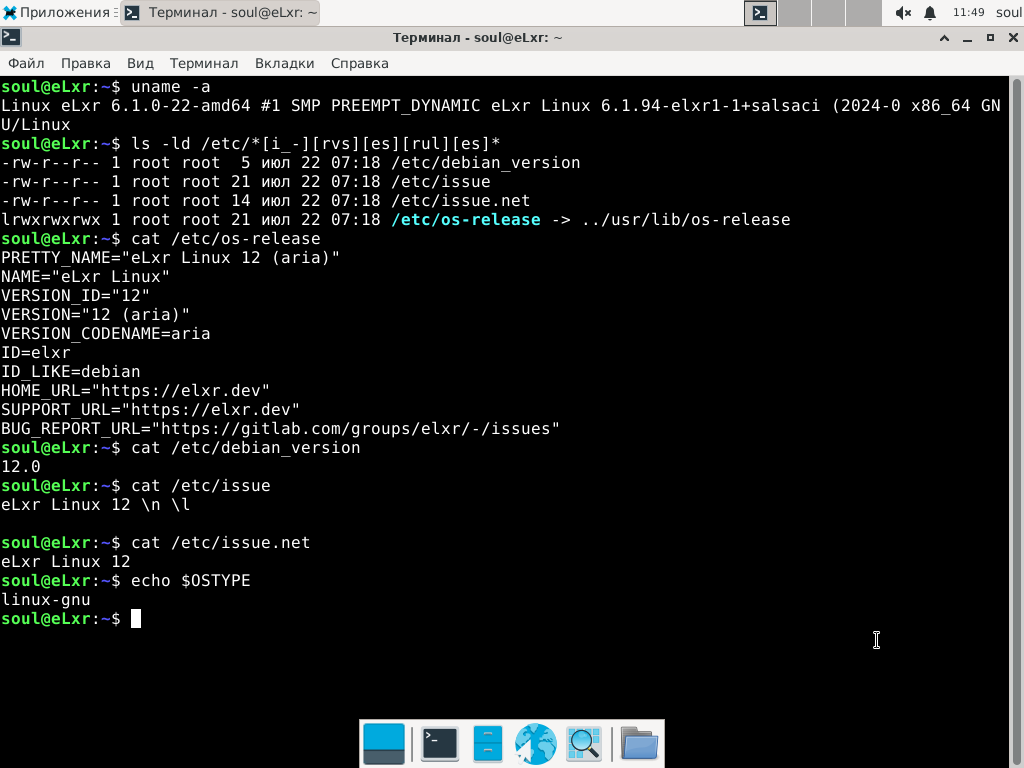
Task: Click the 12.0 debian version output
Action: click(20, 467)
